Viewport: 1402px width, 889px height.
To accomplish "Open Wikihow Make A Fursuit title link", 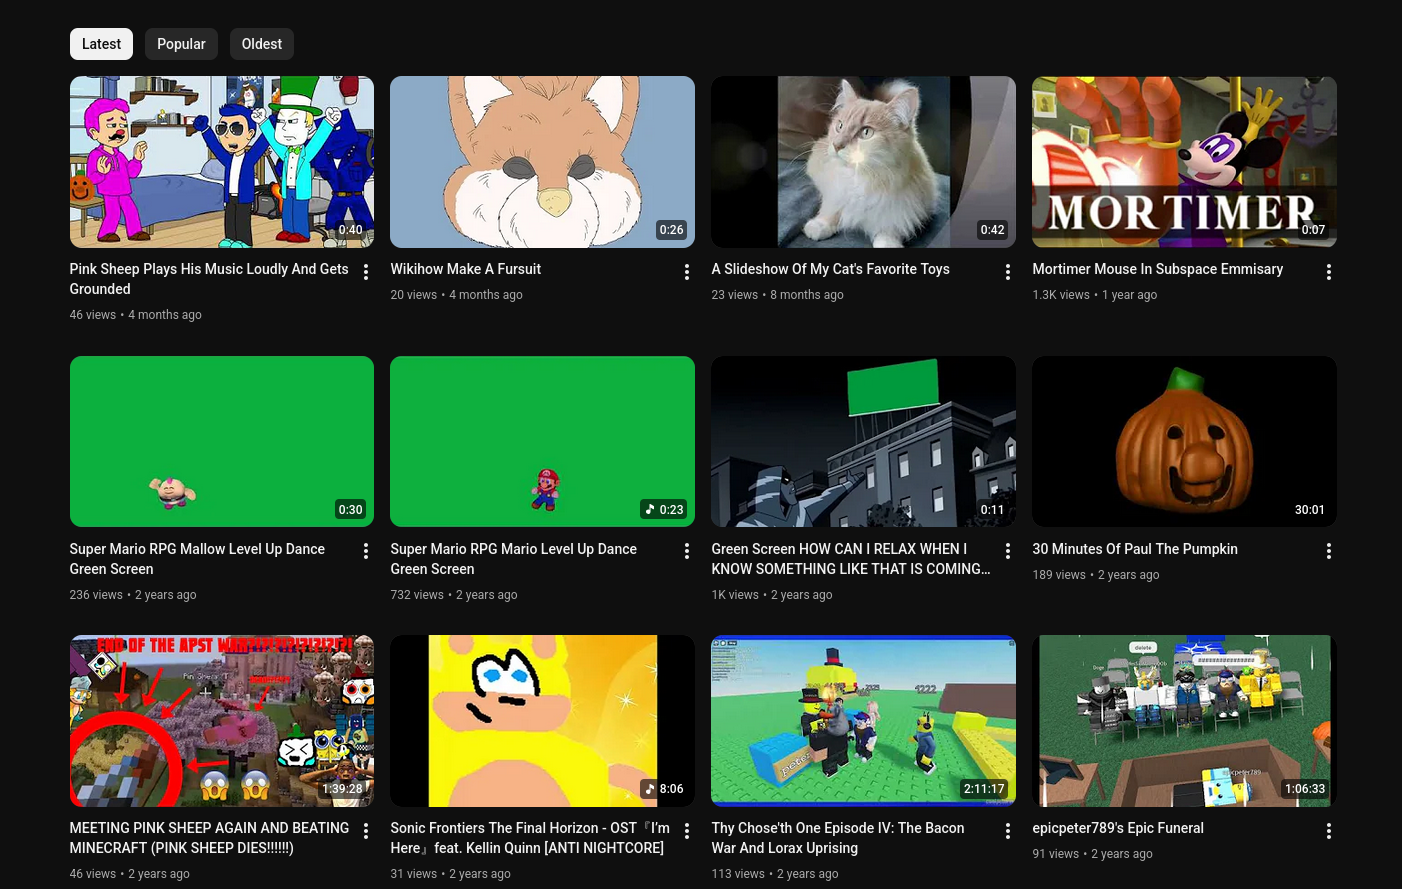I will click(x=465, y=269).
